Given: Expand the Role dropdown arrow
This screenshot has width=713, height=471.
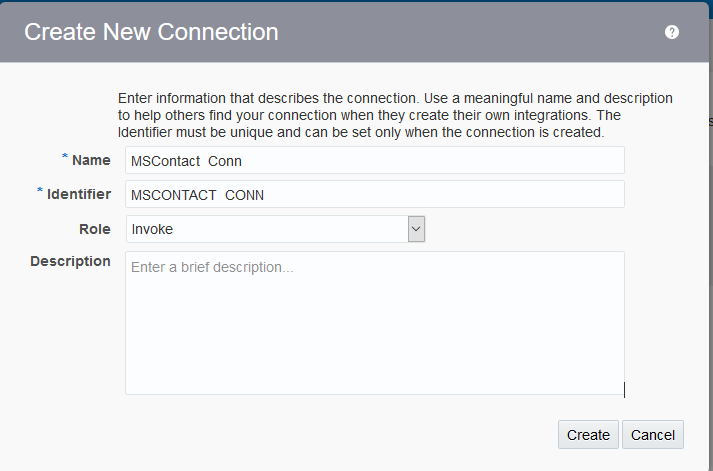Looking at the screenshot, I should 417,229.
